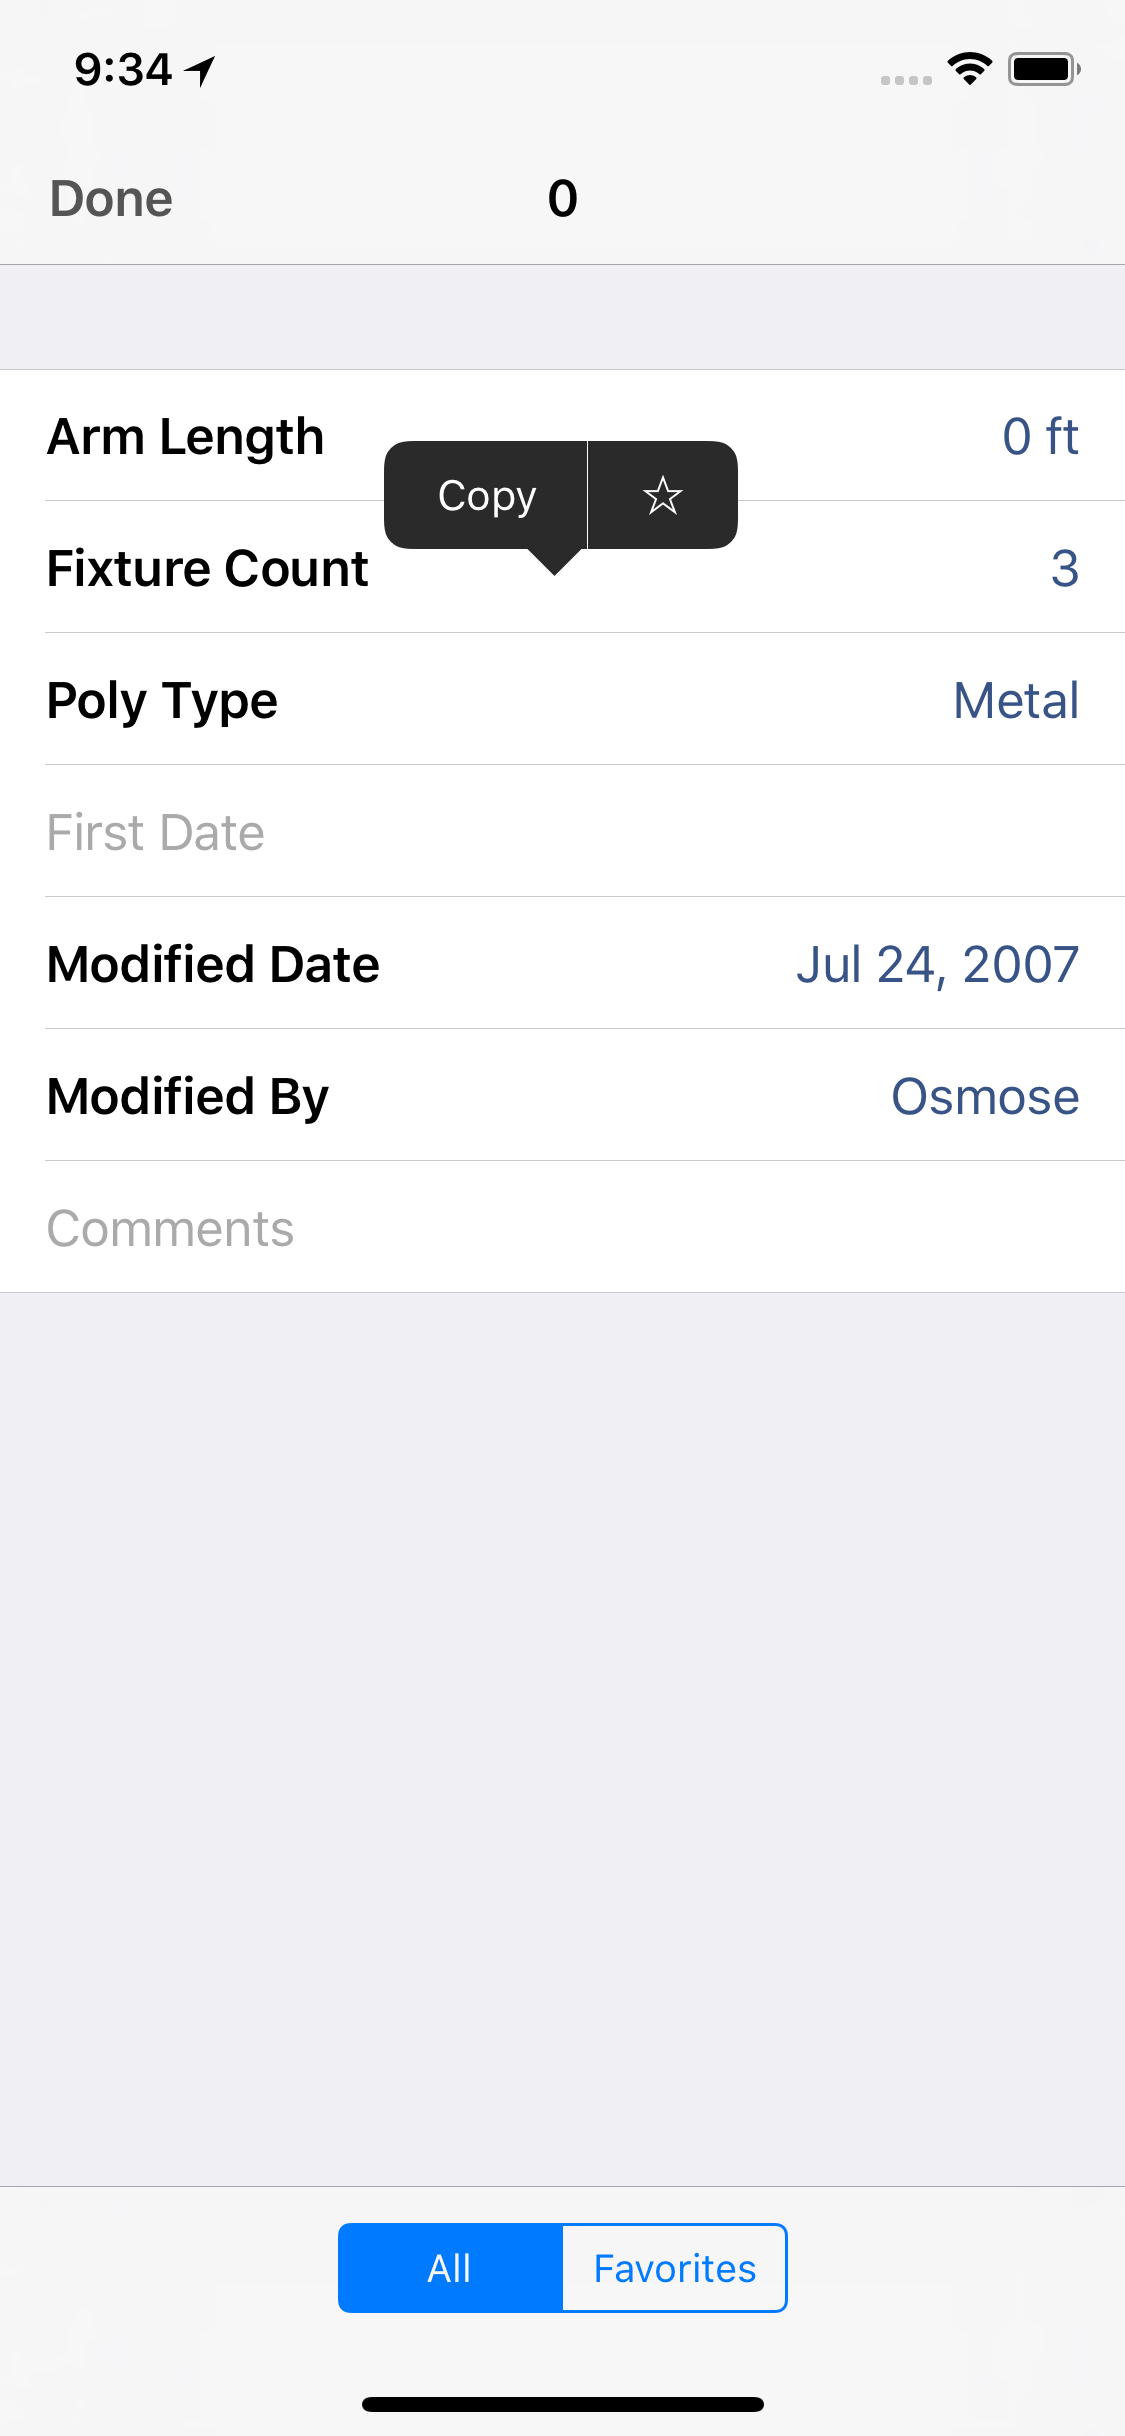Tap the Wi-Fi status icon
The image size is (1125, 2436).
969,69
